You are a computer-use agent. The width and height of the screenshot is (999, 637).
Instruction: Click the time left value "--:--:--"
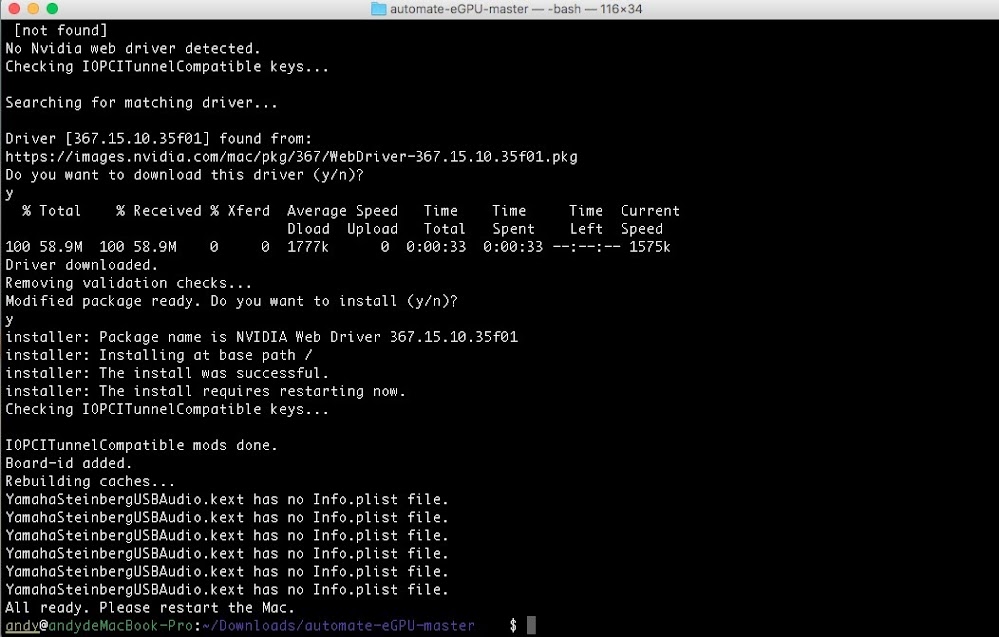pos(586,247)
